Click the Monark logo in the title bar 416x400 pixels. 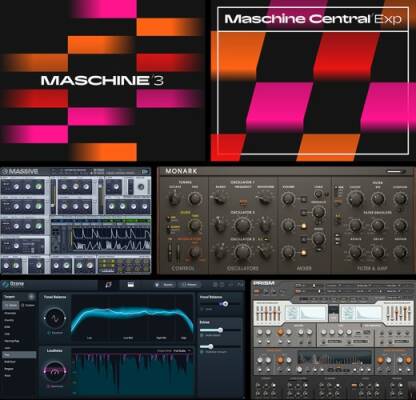pyautogui.click(x=181, y=171)
